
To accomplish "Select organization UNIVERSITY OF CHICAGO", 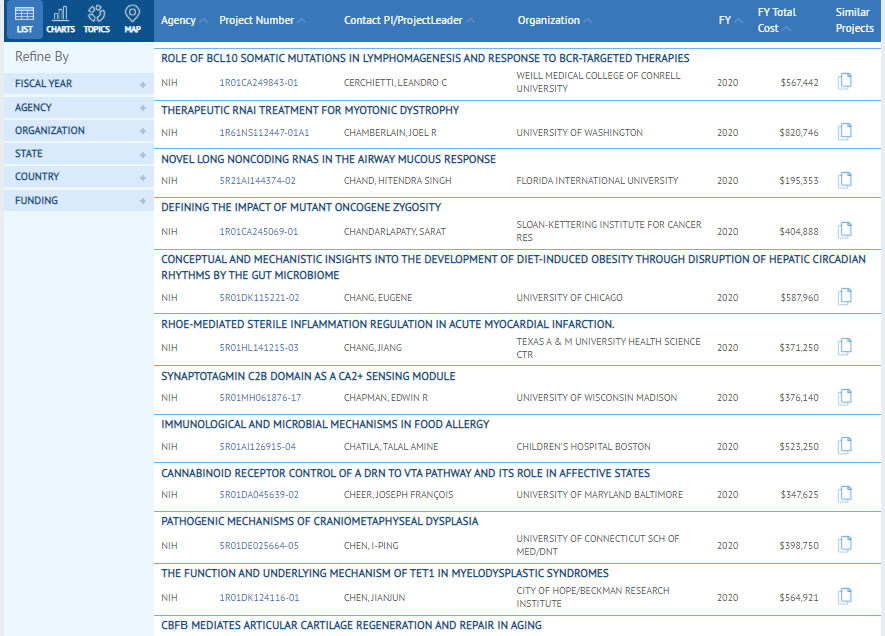I will [x=569, y=297].
